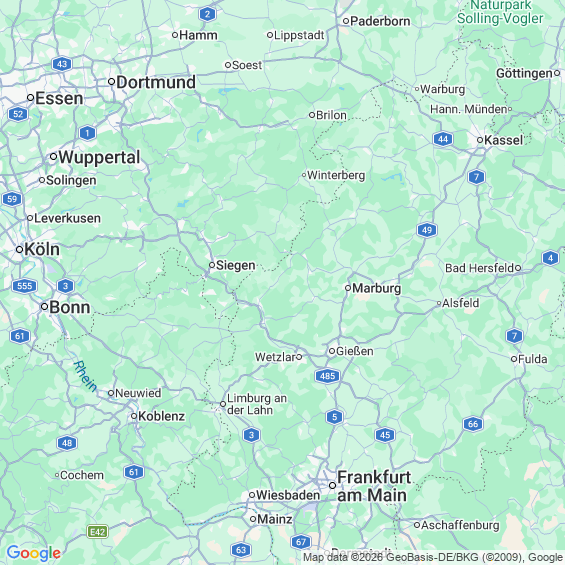The width and height of the screenshot is (565, 565).
Task: Select the A67 highway shield near Mainz
Action: coord(301,542)
